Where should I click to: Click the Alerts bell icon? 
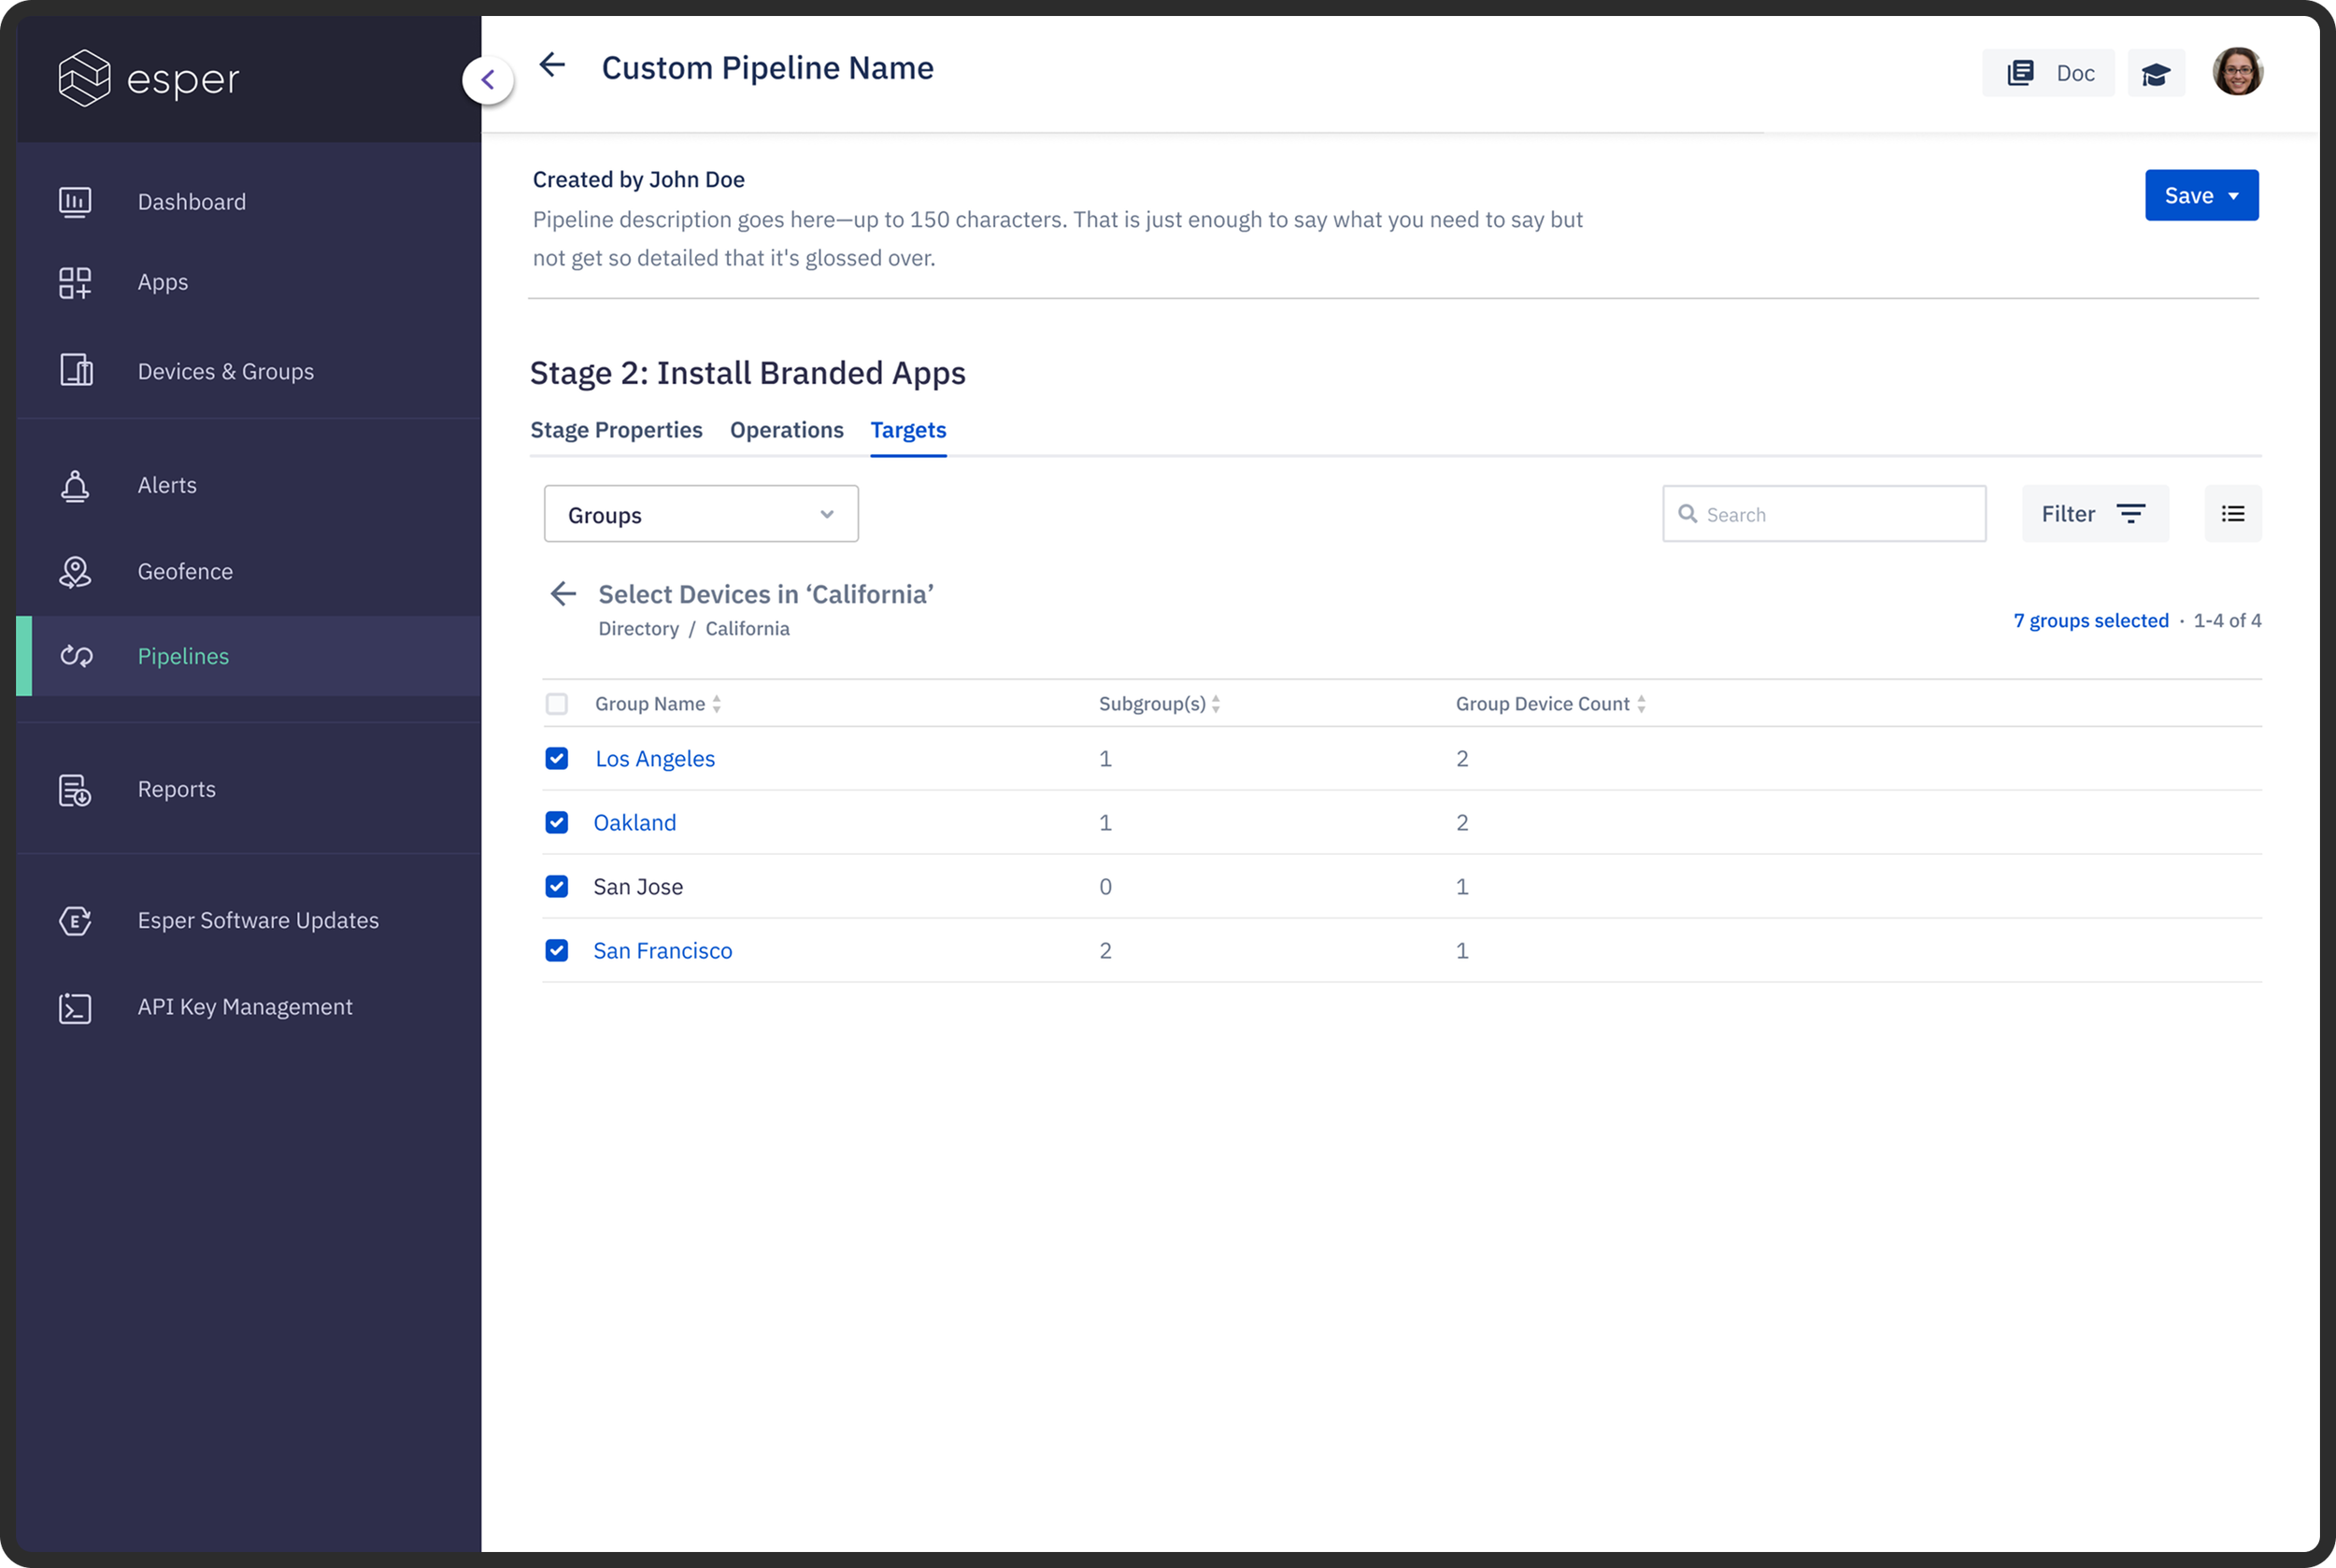tap(75, 486)
